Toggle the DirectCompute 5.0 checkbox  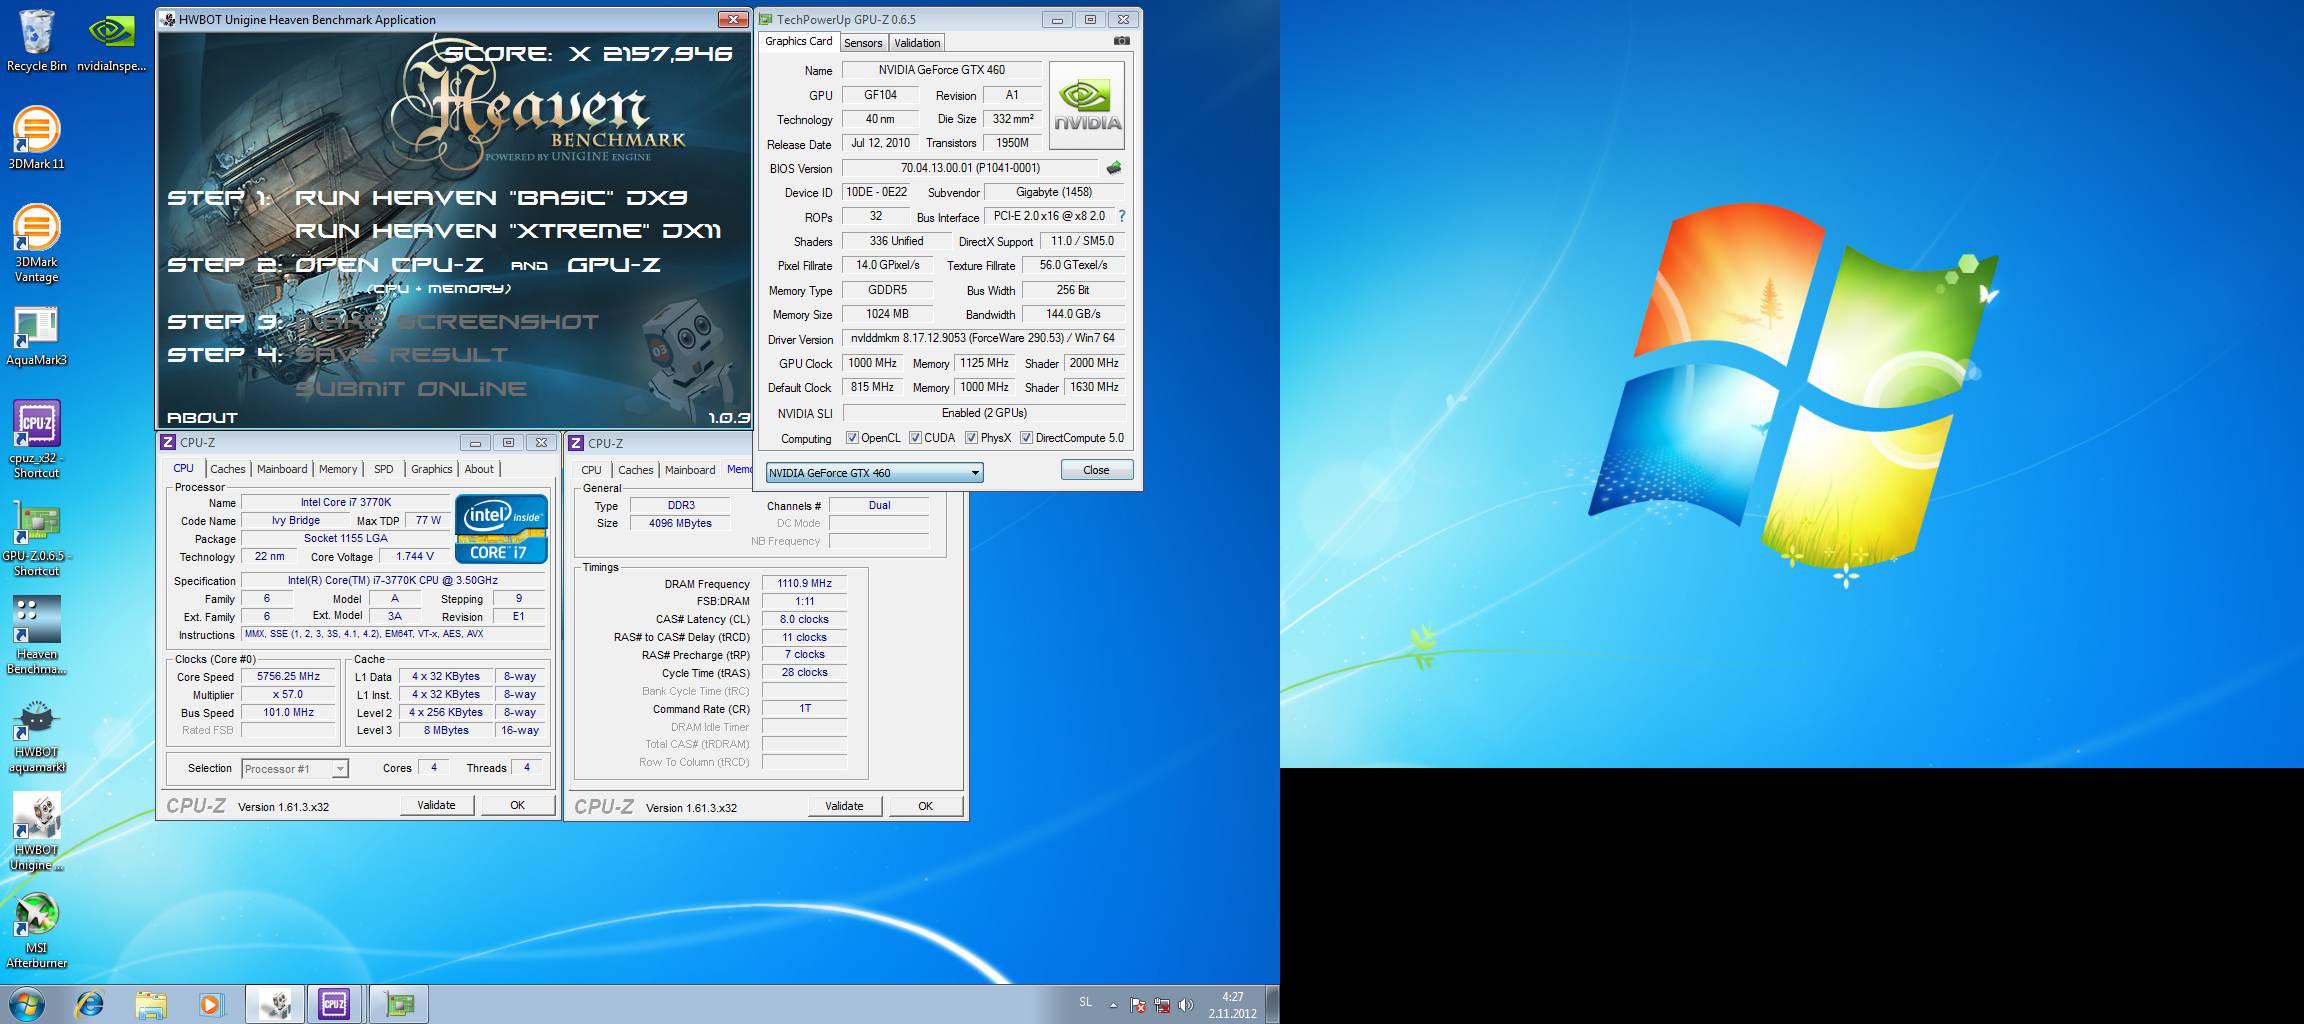coord(1026,438)
